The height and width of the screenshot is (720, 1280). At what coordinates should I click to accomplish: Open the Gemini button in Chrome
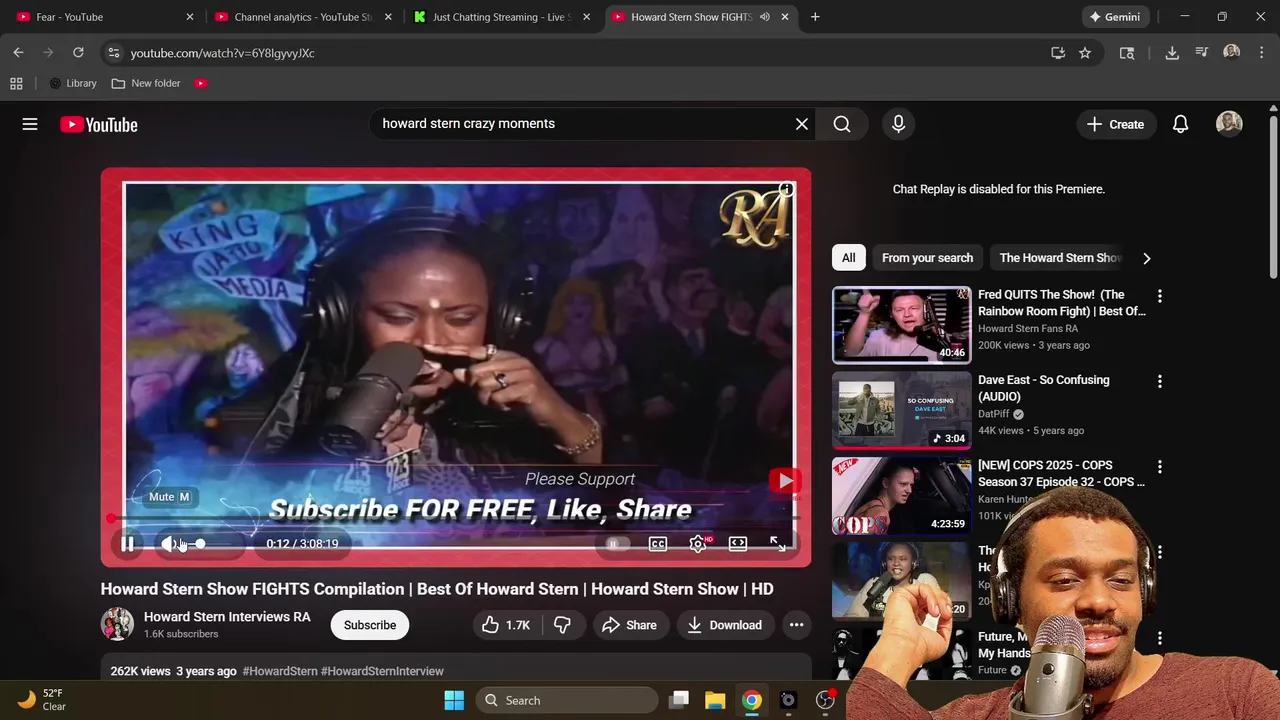point(1115,17)
